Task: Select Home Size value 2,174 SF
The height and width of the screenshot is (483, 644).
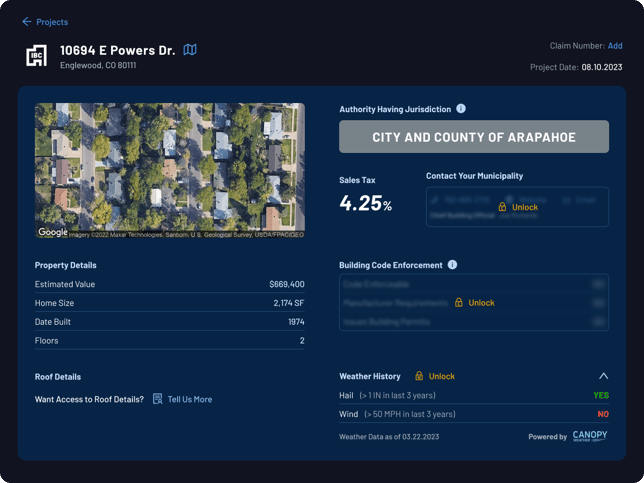Action: [x=289, y=303]
